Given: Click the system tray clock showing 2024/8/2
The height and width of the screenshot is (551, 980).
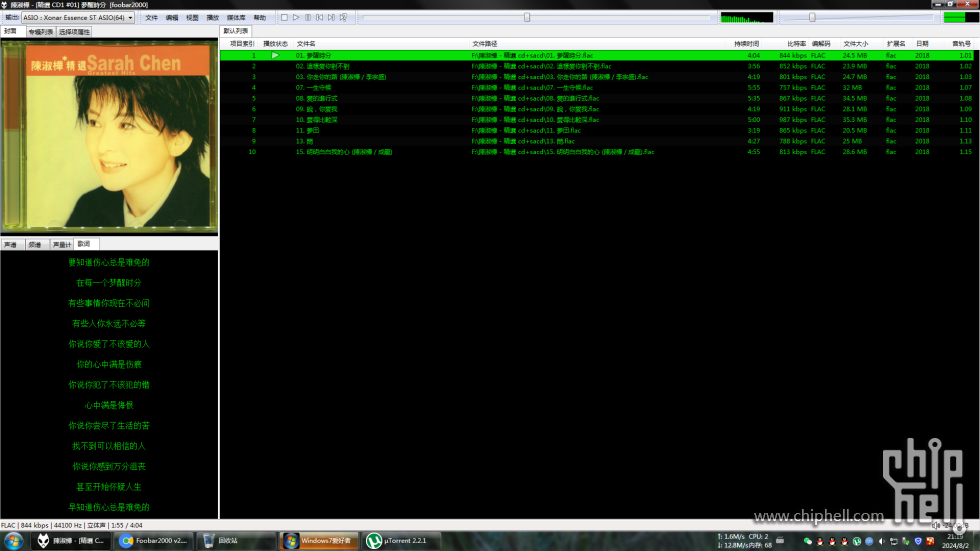Looking at the screenshot, I should click(x=955, y=541).
